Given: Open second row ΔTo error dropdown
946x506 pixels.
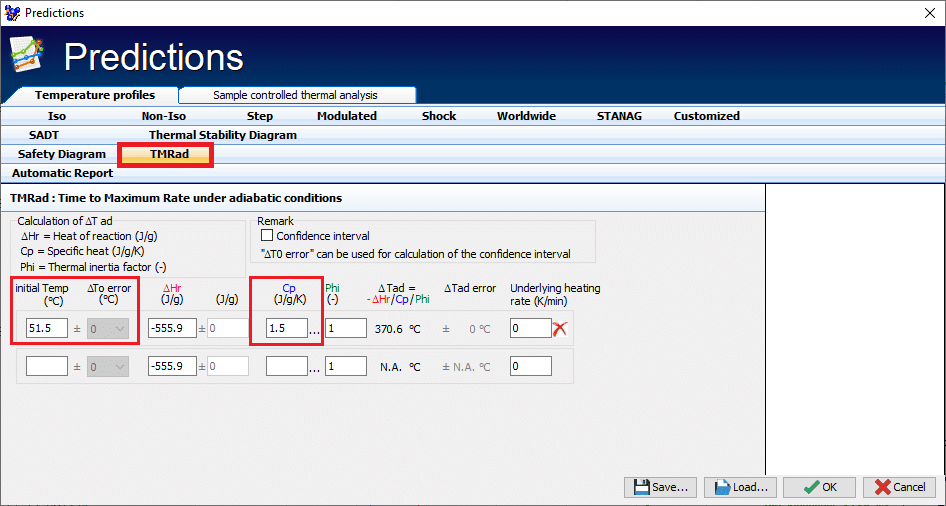Looking at the screenshot, I should (x=108, y=367).
